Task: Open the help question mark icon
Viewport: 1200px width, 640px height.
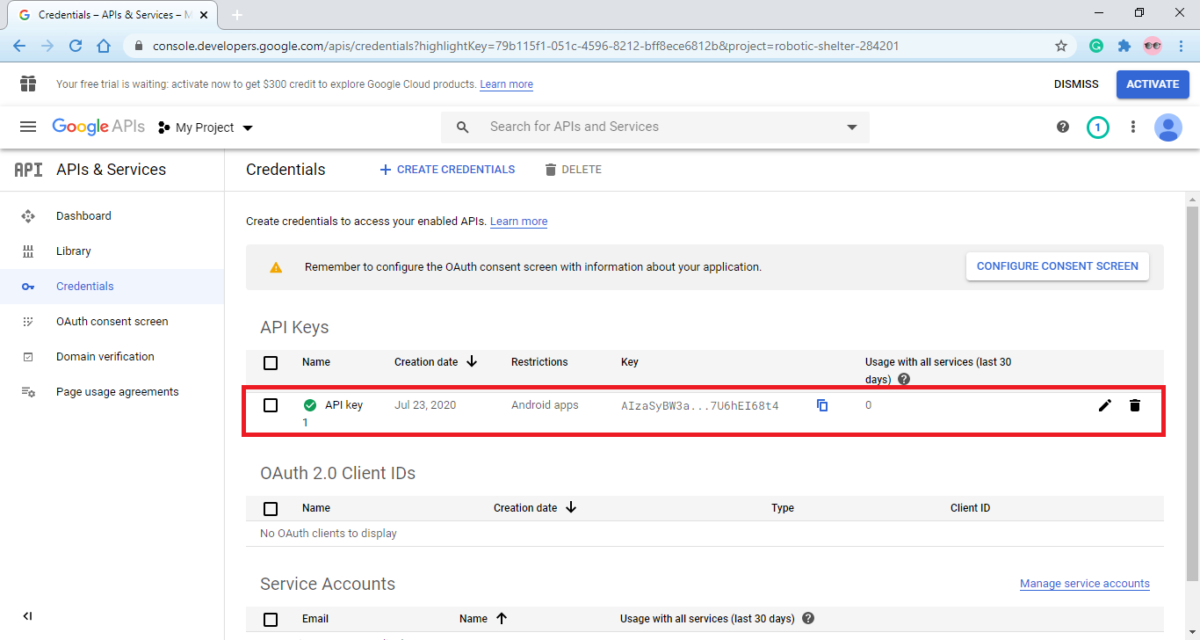Action: click(1063, 127)
